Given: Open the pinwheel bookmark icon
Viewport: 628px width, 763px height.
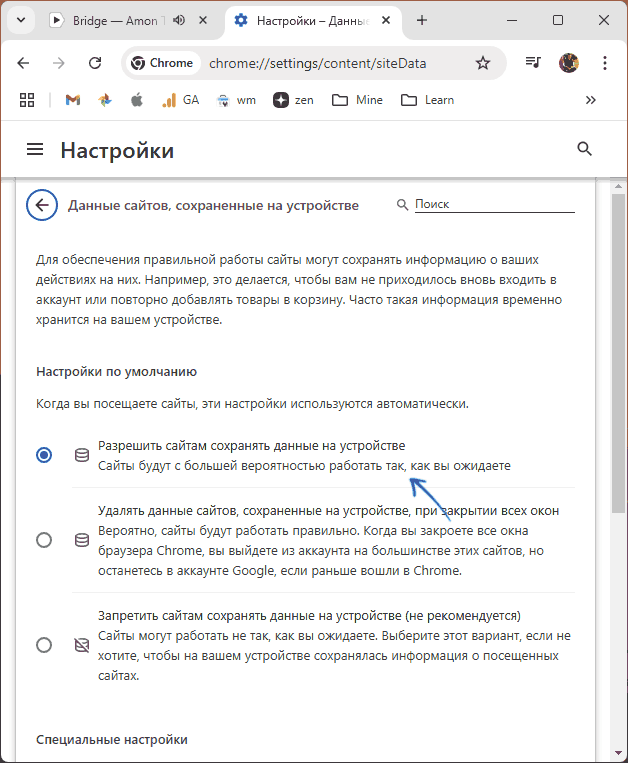Looking at the screenshot, I should [x=105, y=100].
